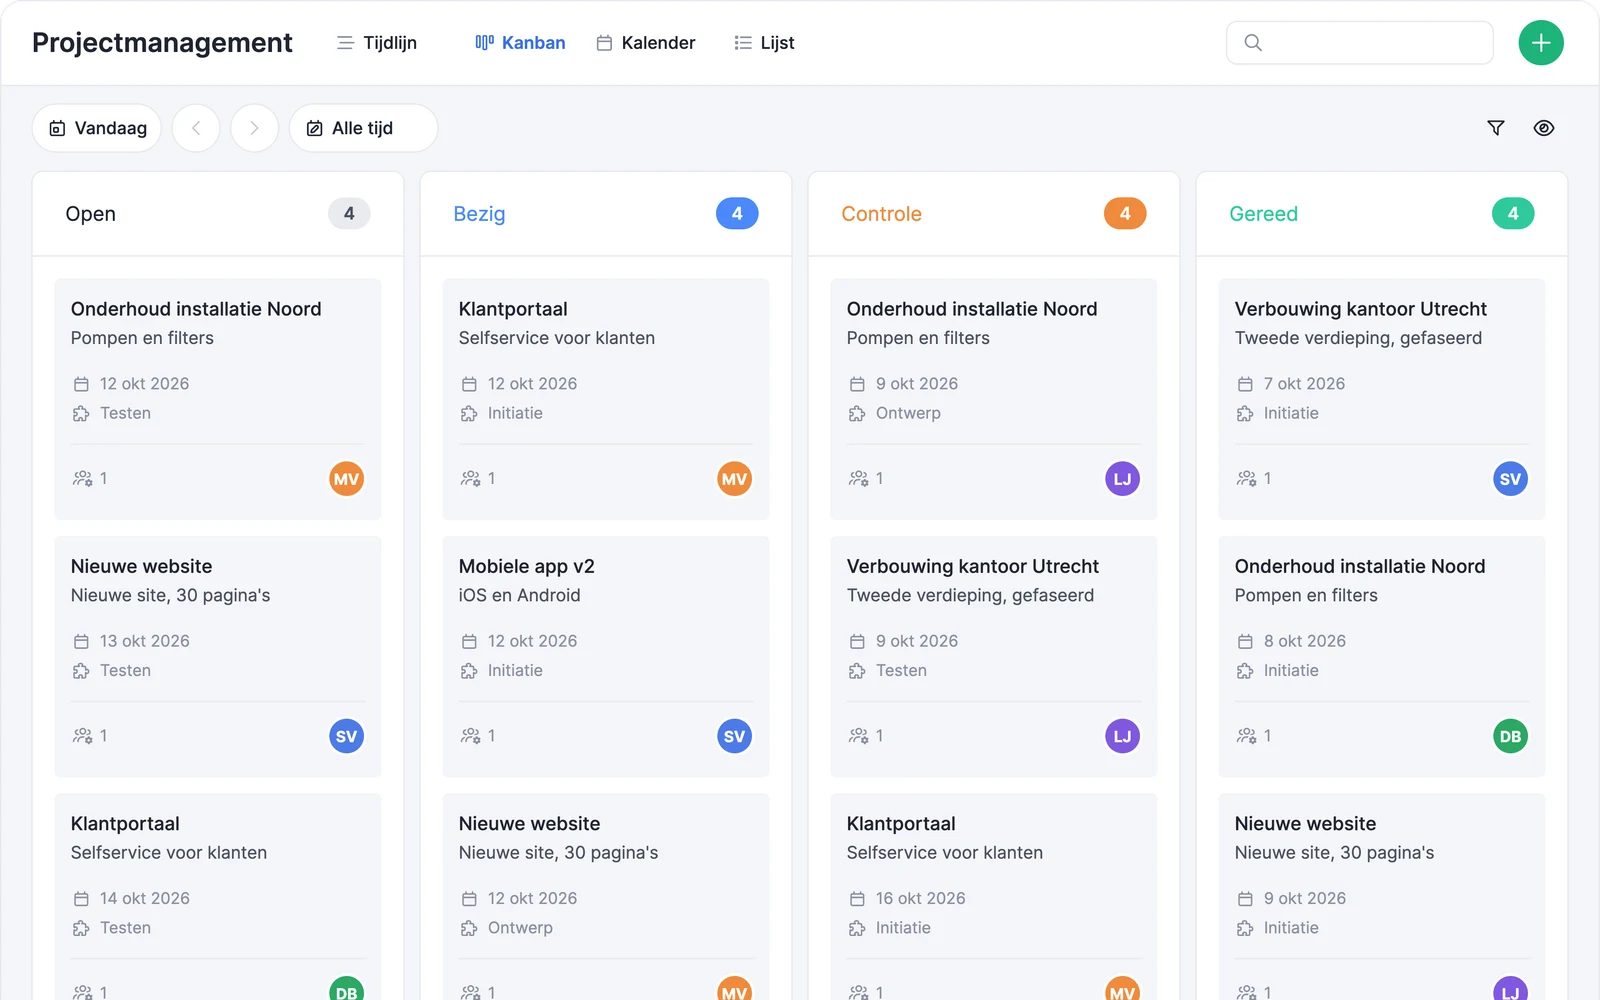
Task: Go to previous period with left chevron
Action: 196,128
